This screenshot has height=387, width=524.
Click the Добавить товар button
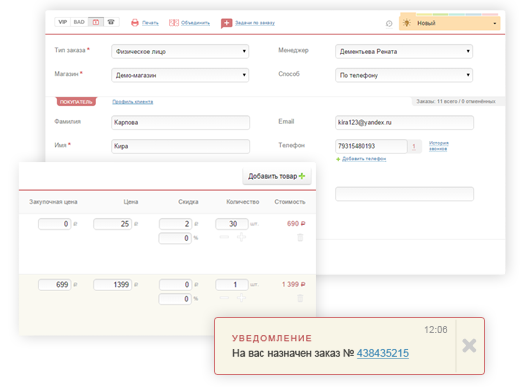(277, 176)
